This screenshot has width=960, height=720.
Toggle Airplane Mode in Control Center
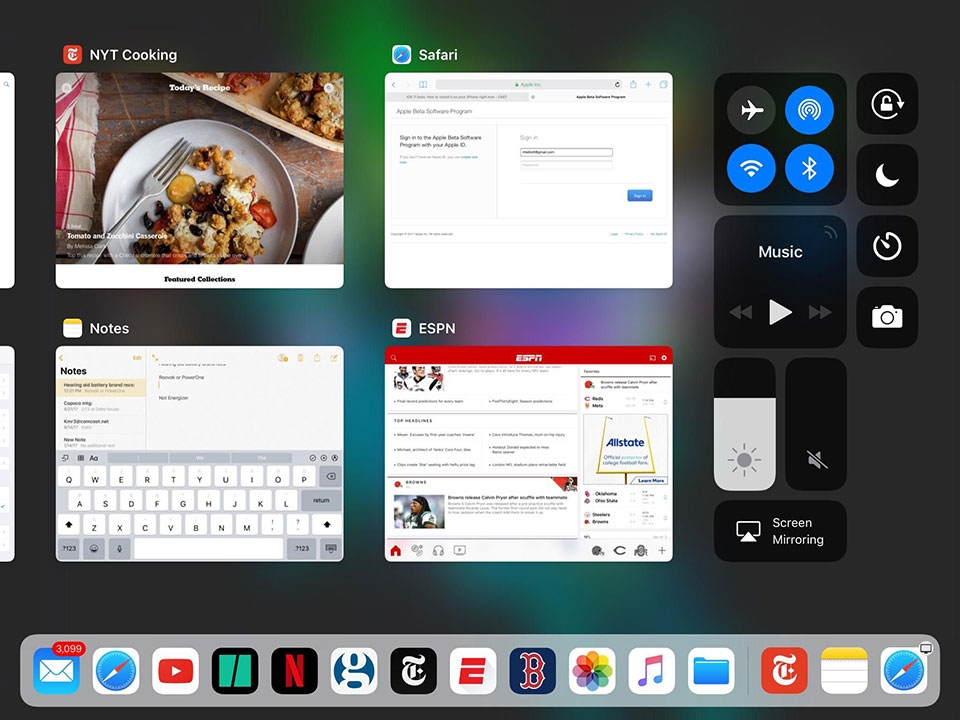click(x=751, y=110)
